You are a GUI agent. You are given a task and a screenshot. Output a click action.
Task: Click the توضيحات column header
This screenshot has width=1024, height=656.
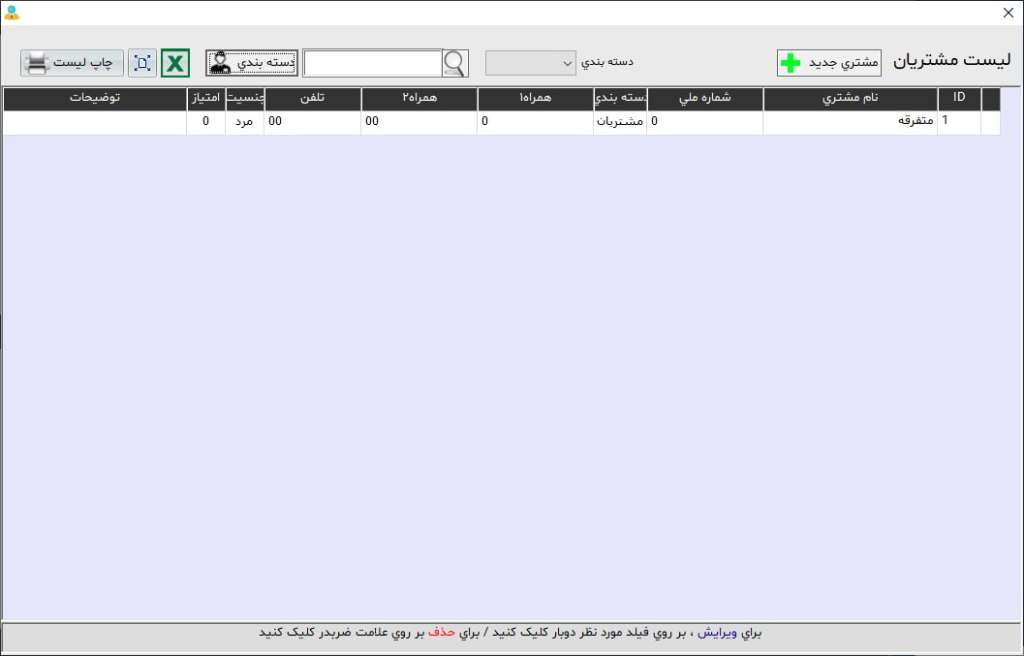[x=95, y=98]
